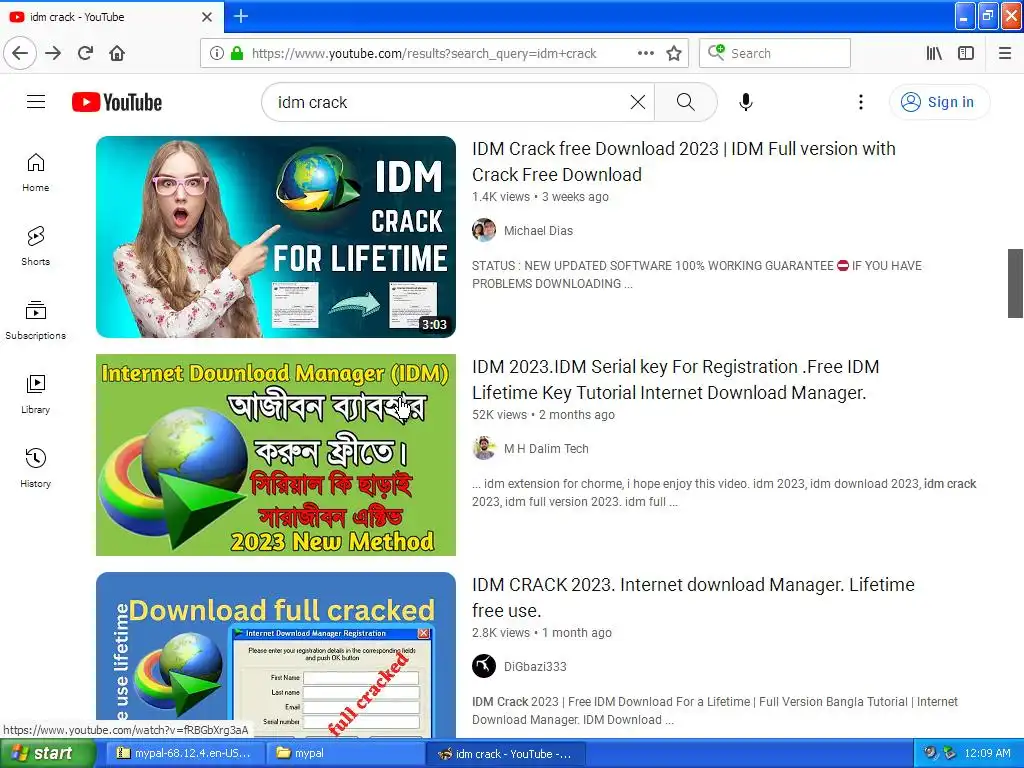Visit M H Dalim Tech channel name

[546, 449]
